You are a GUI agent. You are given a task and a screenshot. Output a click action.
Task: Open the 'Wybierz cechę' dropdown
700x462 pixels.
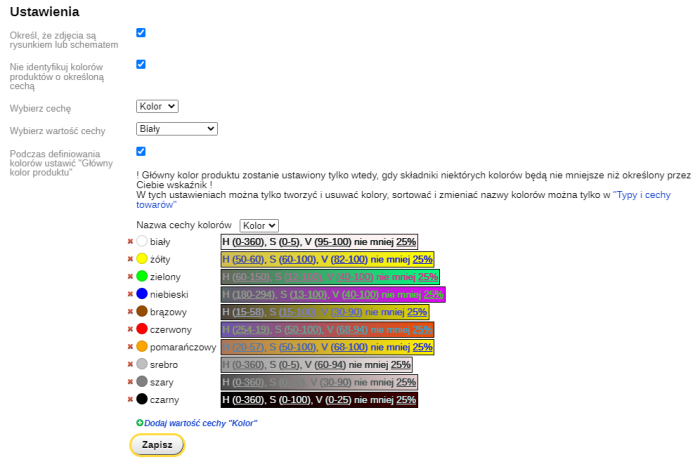tap(157, 106)
